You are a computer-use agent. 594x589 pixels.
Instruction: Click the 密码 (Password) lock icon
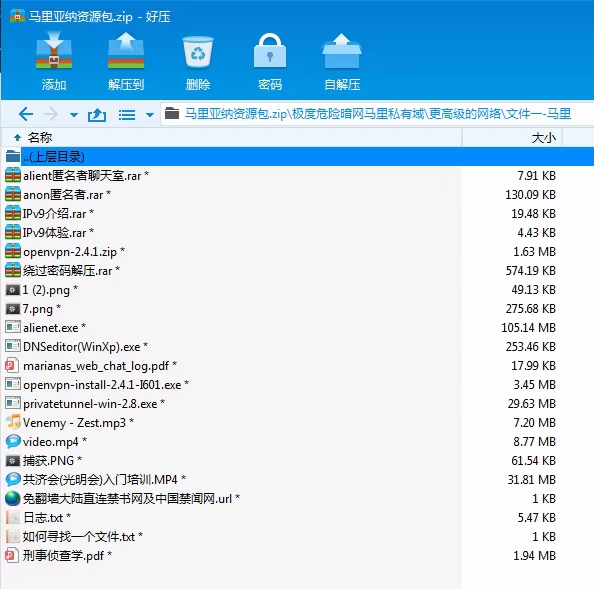270,51
